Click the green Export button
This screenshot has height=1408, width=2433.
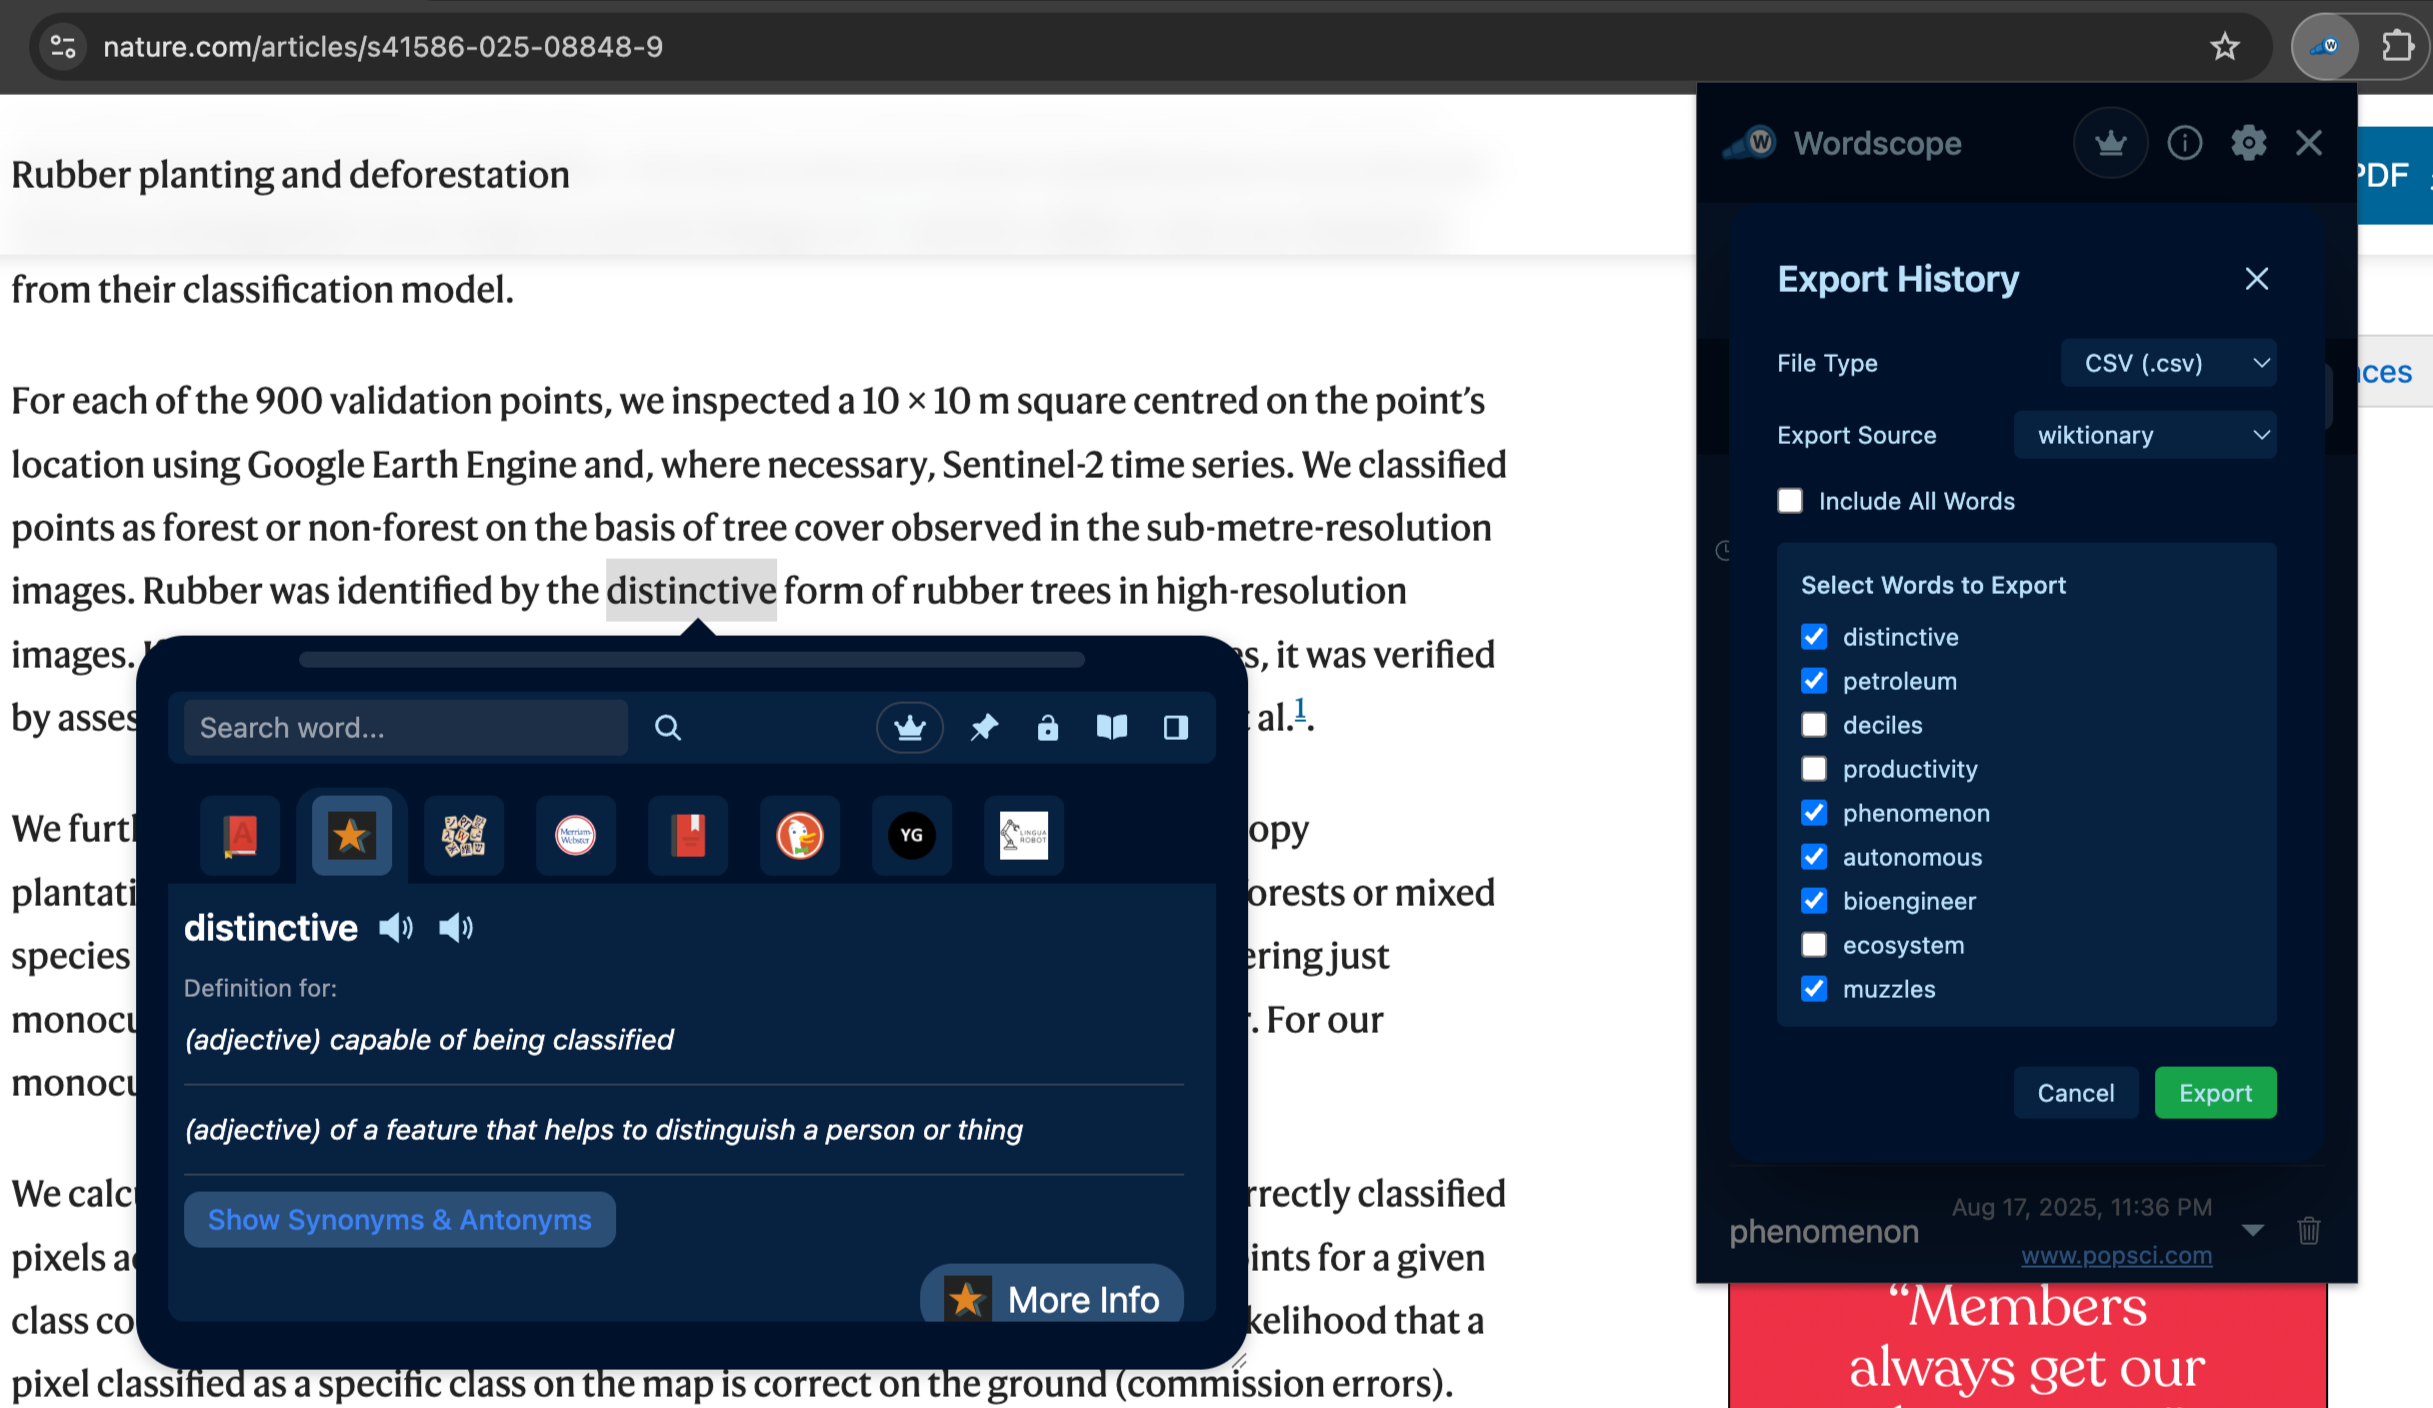pyautogui.click(x=2215, y=1093)
